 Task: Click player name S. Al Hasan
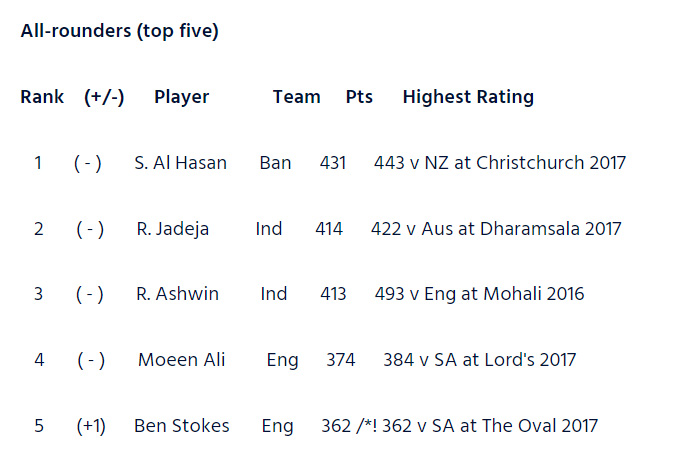[x=180, y=162]
